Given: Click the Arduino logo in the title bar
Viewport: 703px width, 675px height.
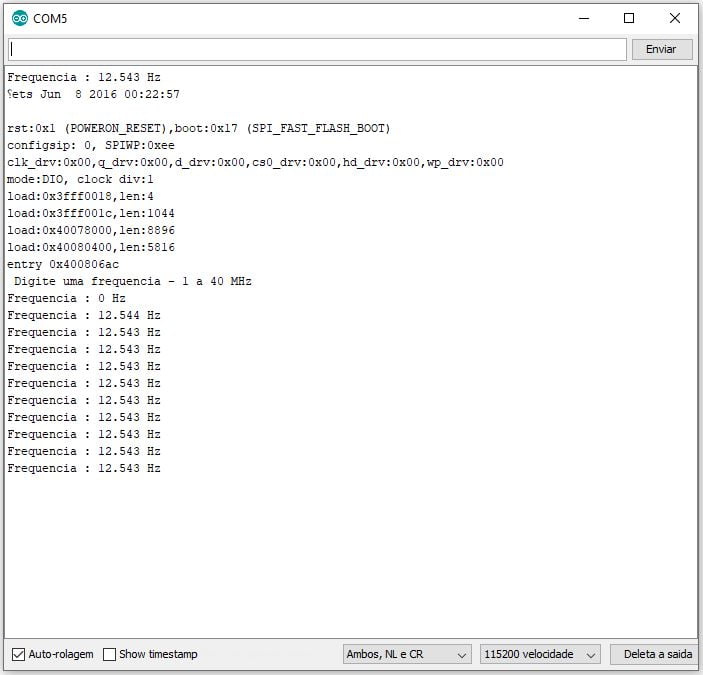Looking at the screenshot, I should pos(20,18).
